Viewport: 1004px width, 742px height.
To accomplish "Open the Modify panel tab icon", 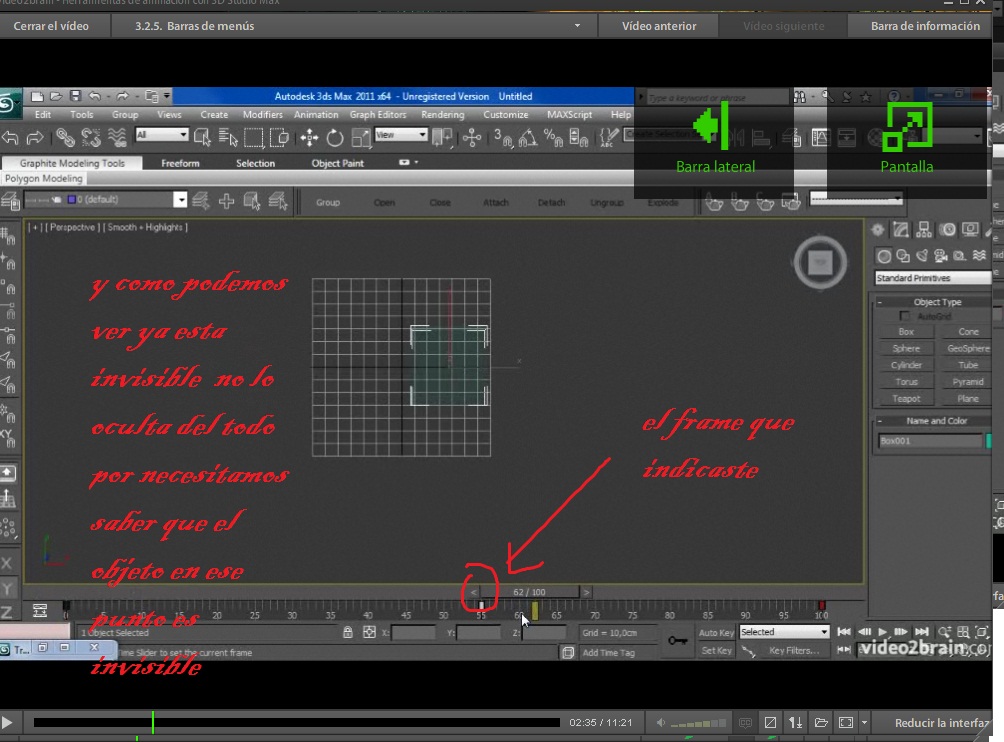I will point(901,230).
